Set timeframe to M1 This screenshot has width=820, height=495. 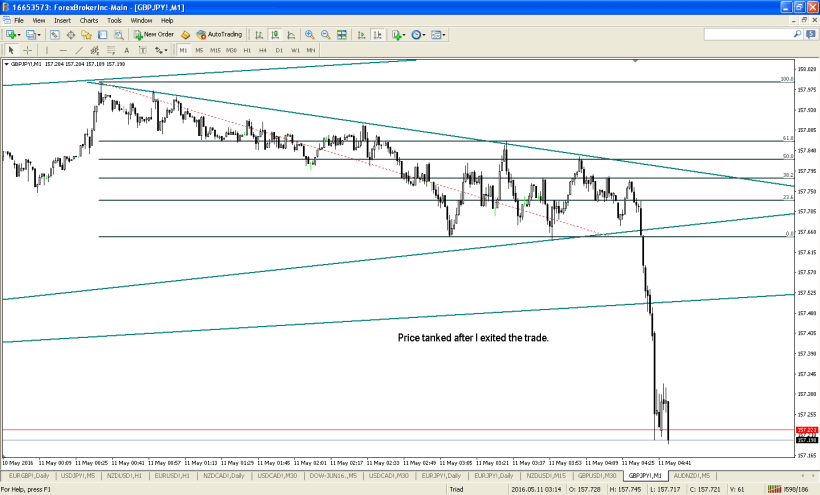coord(183,50)
